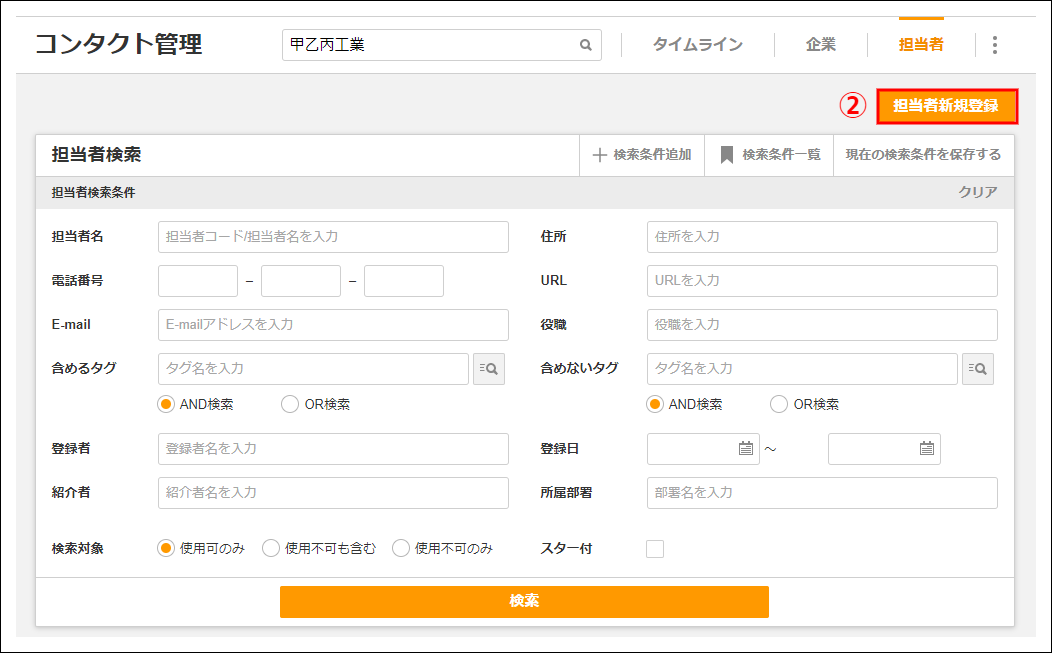Switch to the 企業 tab

821,45
